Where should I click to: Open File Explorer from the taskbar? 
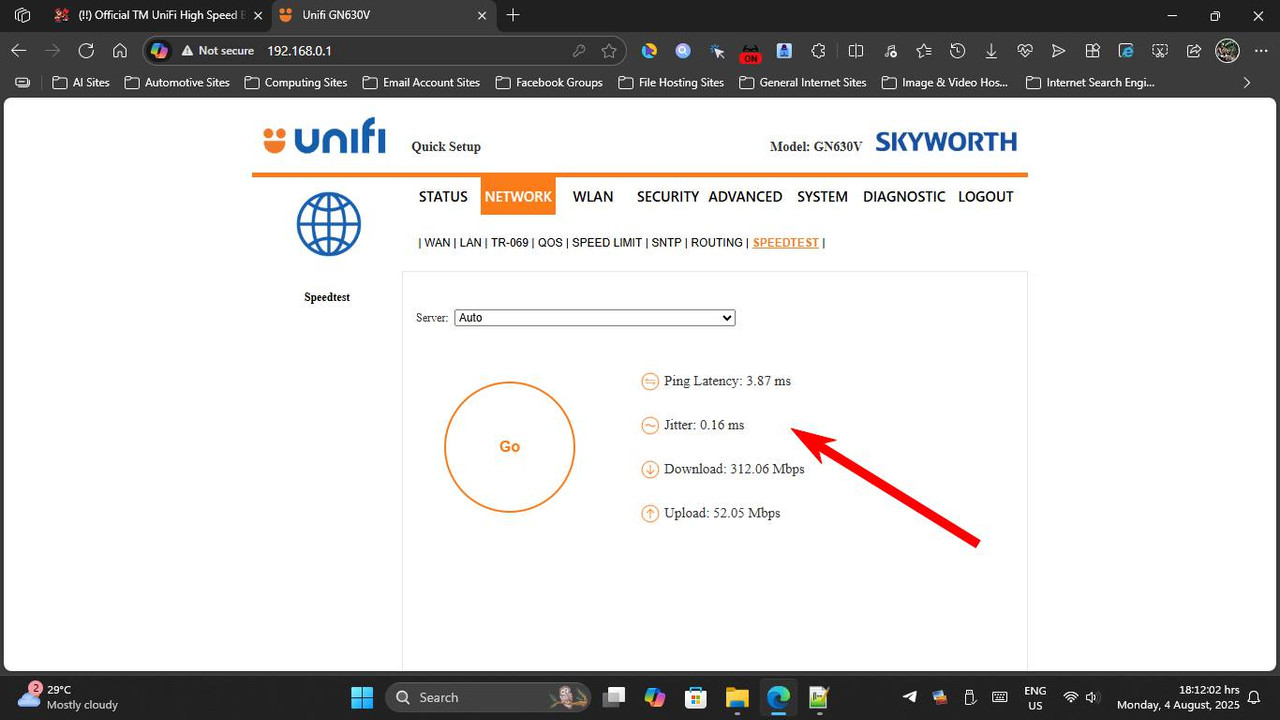coord(737,697)
